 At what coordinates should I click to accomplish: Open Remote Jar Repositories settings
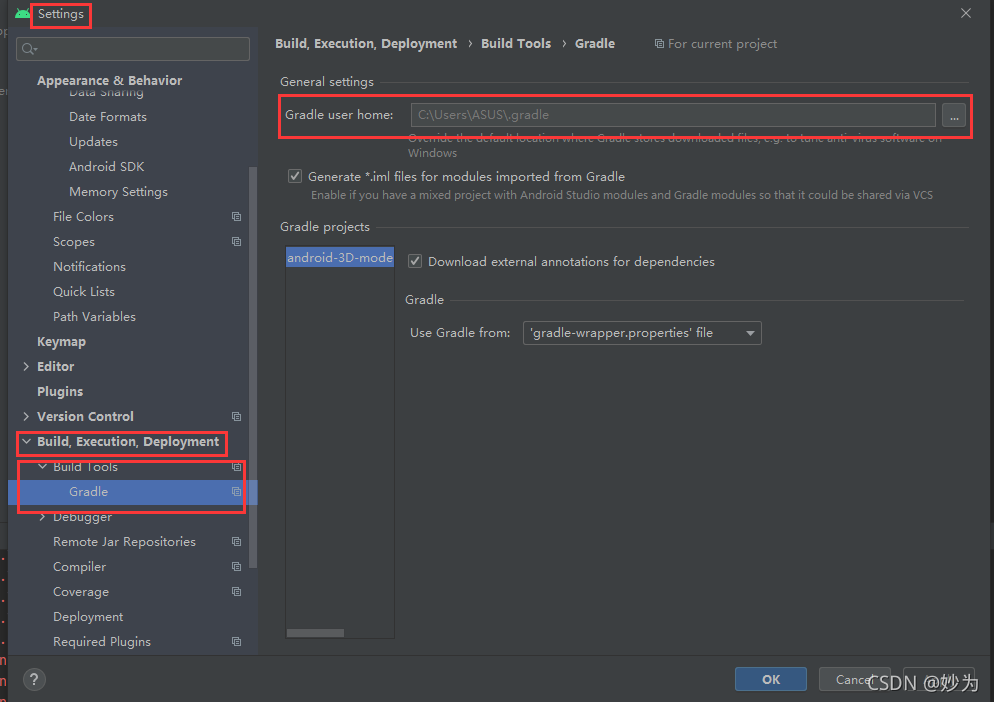pyautogui.click(x=124, y=542)
